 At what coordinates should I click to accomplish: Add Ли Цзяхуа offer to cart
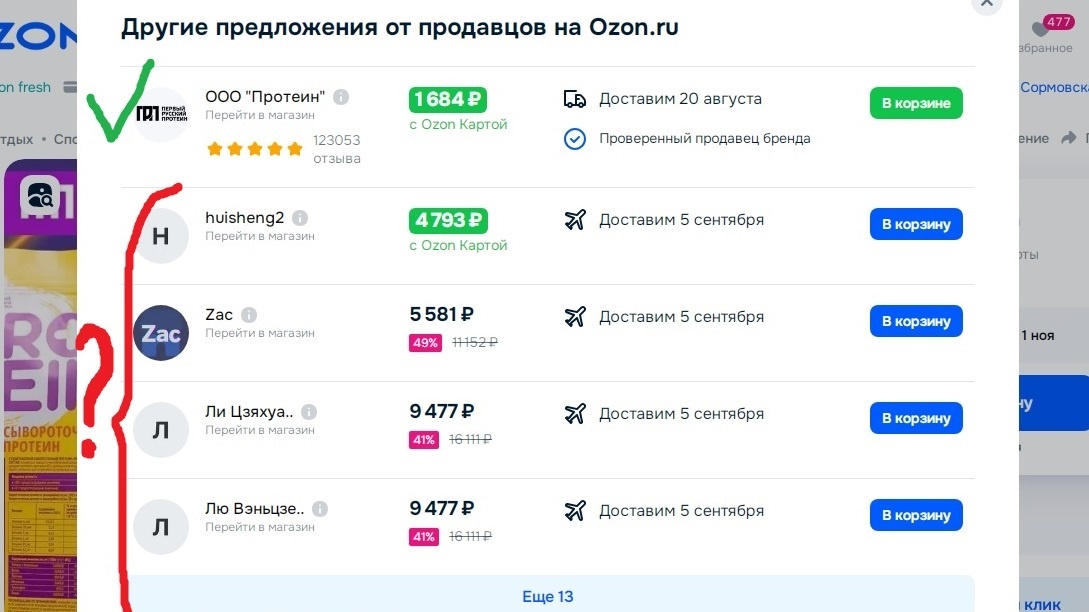(x=916, y=418)
